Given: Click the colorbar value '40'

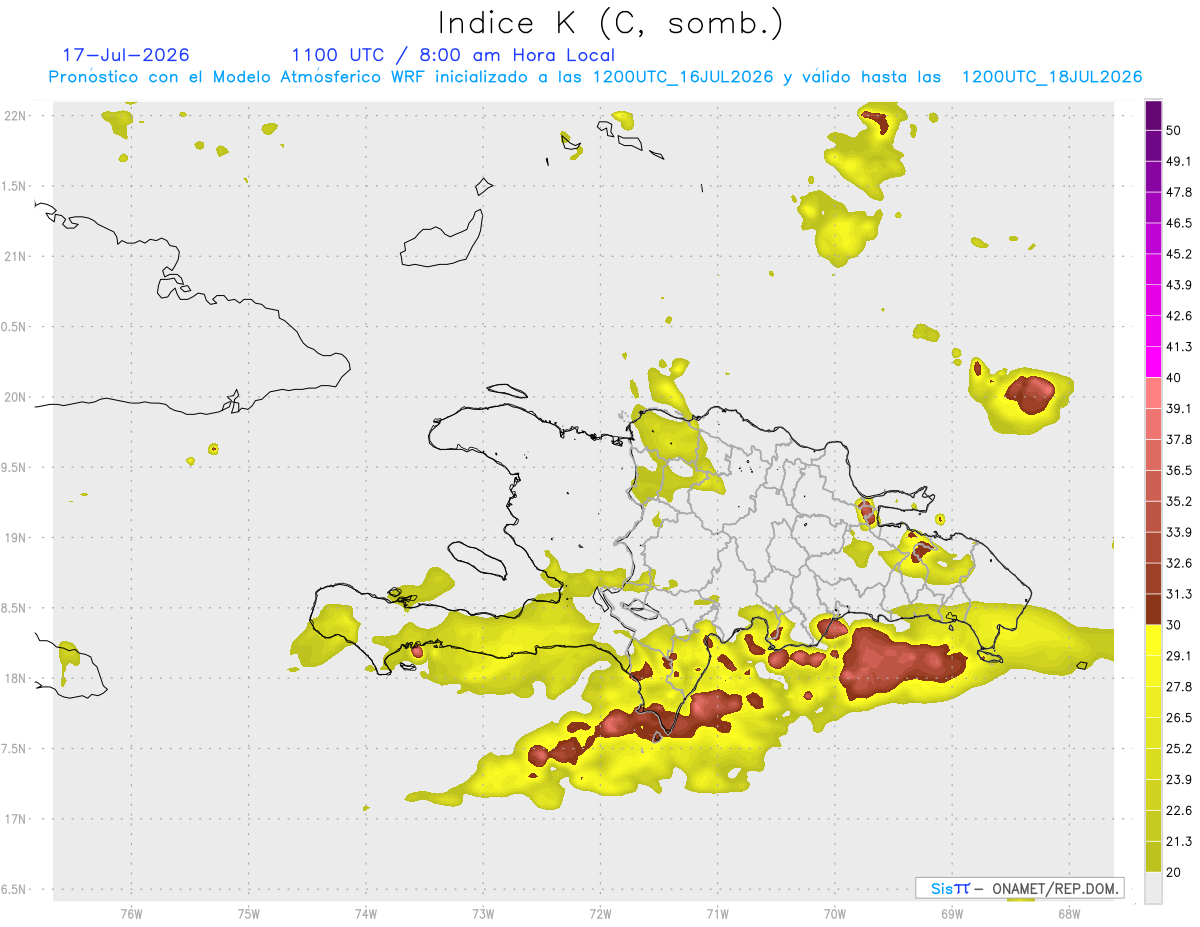Looking at the screenshot, I should pos(1175,378).
